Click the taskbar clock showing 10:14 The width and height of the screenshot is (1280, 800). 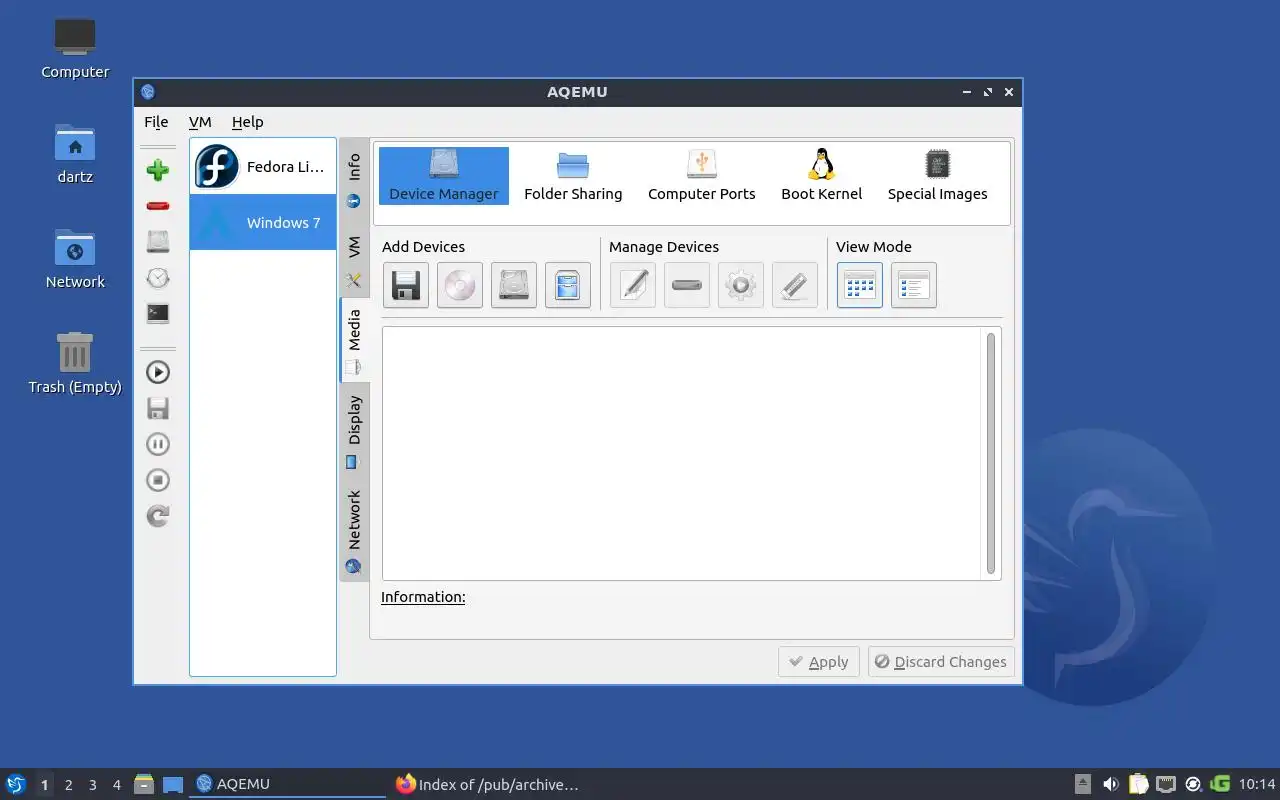point(1257,784)
